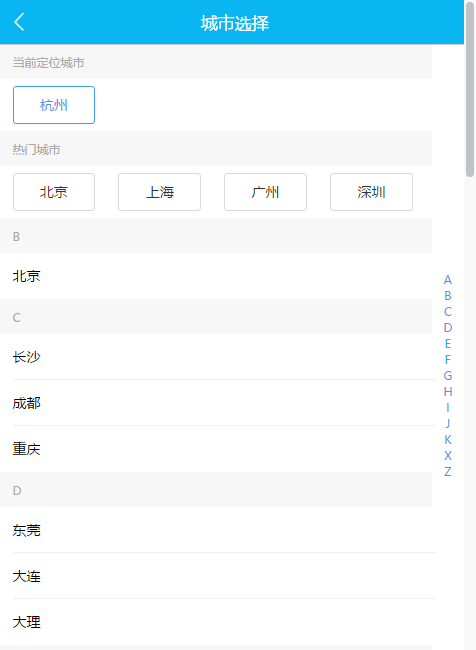Select 大连 from city list
The width and height of the screenshot is (476, 650).
pos(216,576)
